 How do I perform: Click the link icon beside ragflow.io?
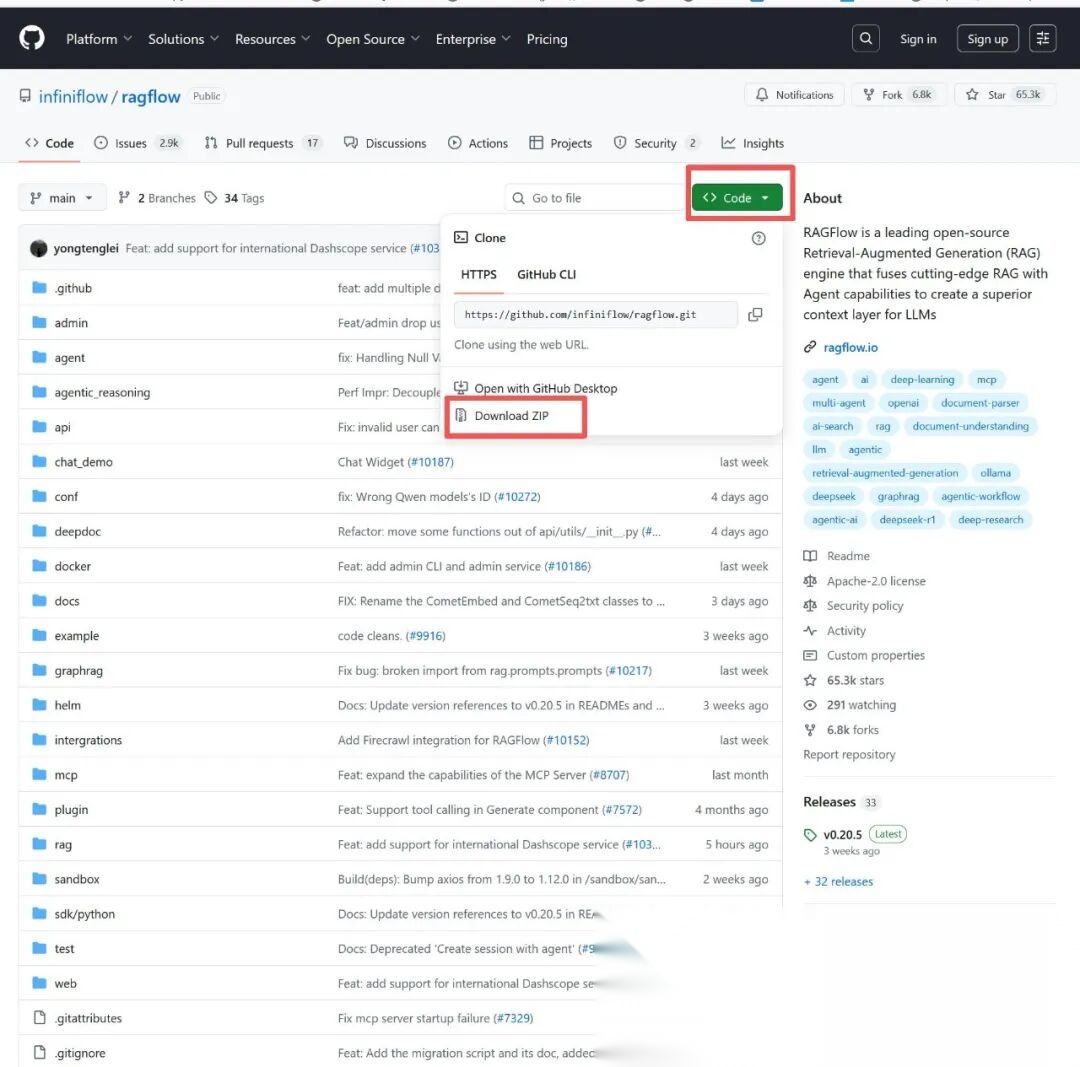[810, 347]
